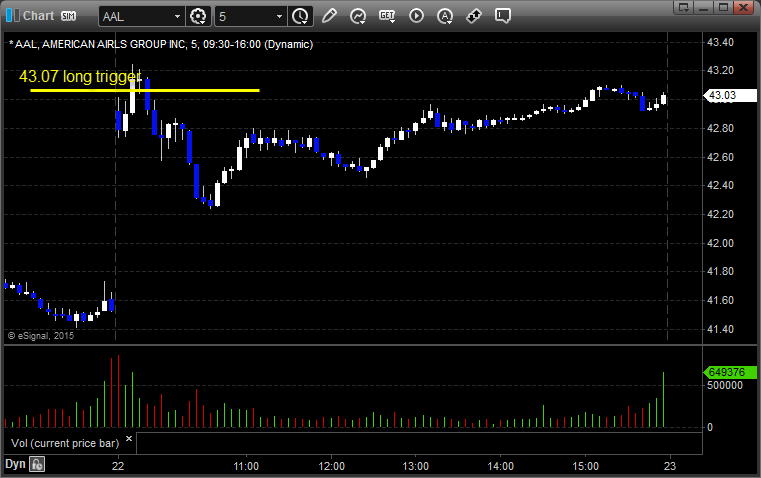
Task: Select the yellow long trigger line
Action: 145,90
